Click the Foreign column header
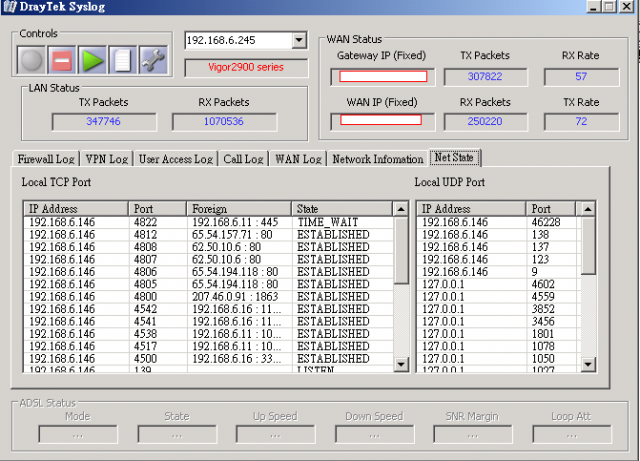This screenshot has width=640, height=461. 239,209
